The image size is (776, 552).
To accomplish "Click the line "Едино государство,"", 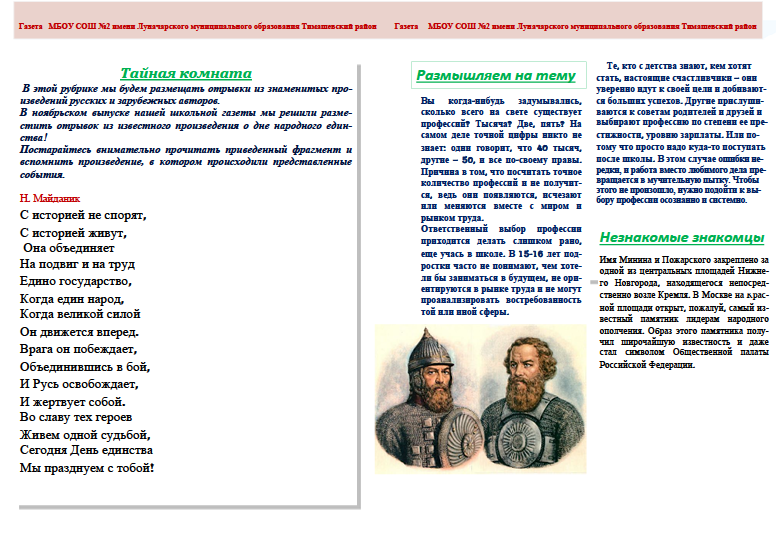I will click(76, 281).
